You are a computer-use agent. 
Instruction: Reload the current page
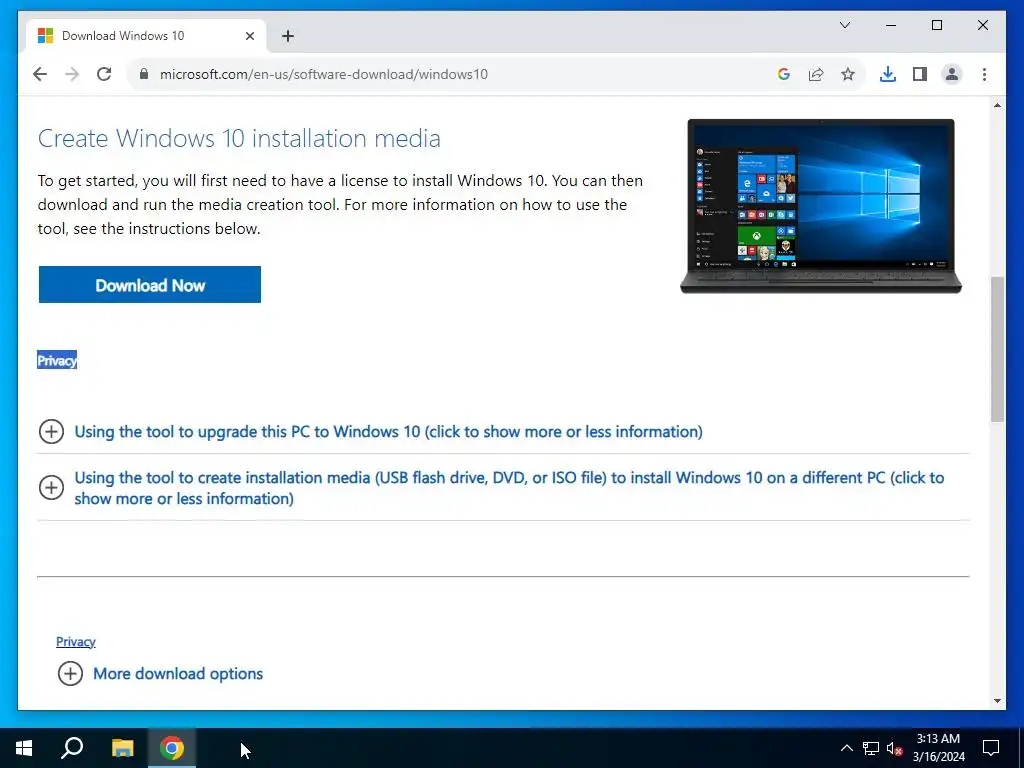(x=104, y=74)
